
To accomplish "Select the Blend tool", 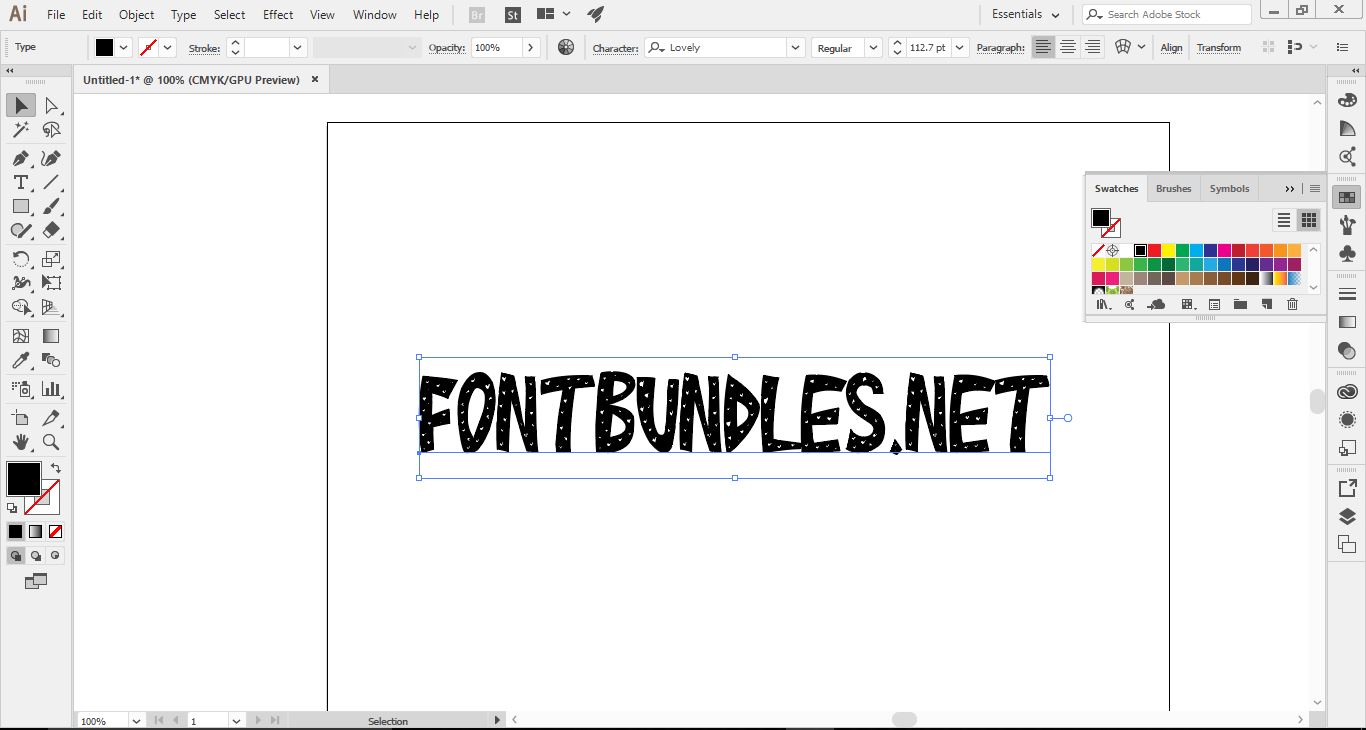I will [x=51, y=360].
